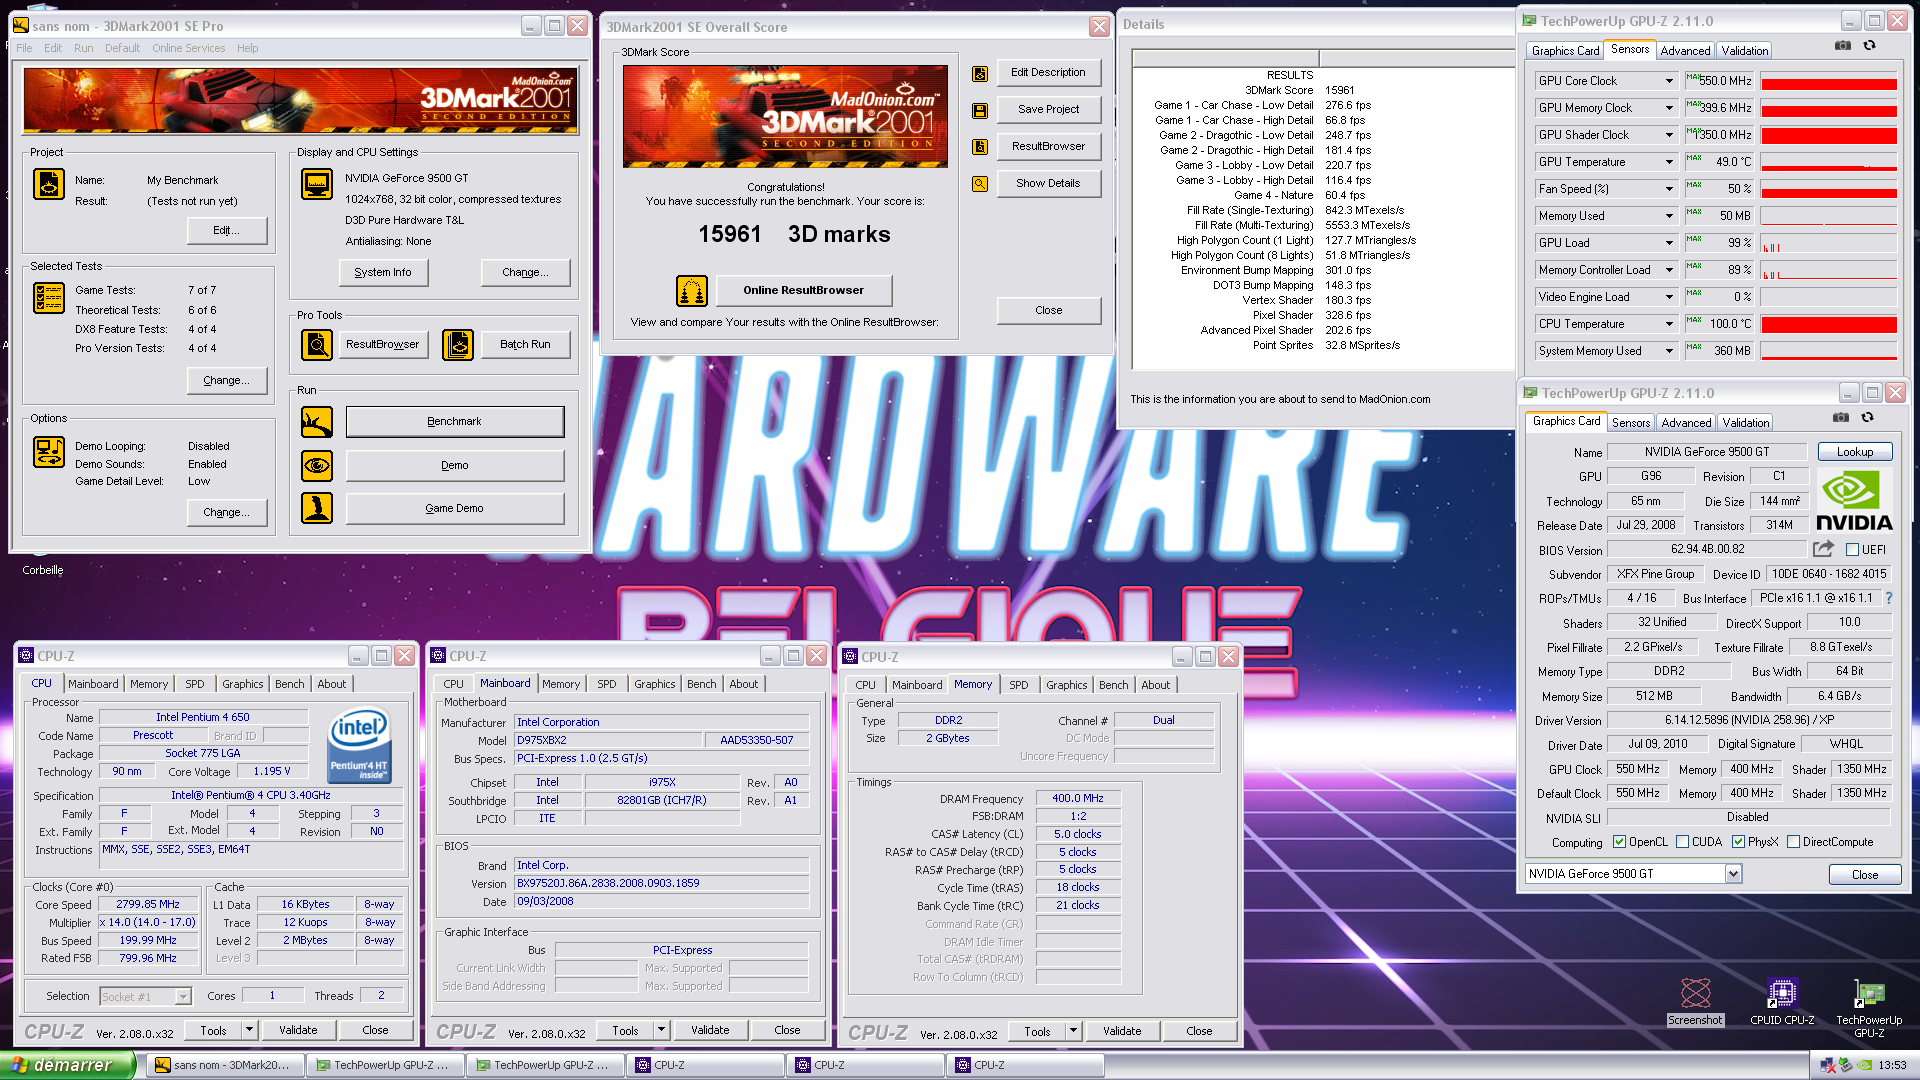This screenshot has height=1080, width=1920.
Task: Click the Game Demo icon
Action: click(x=317, y=508)
